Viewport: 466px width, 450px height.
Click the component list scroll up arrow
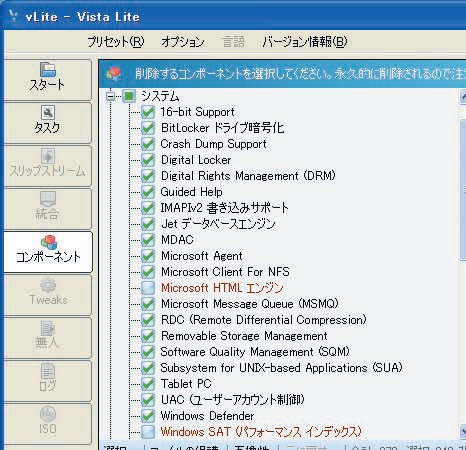[463, 97]
